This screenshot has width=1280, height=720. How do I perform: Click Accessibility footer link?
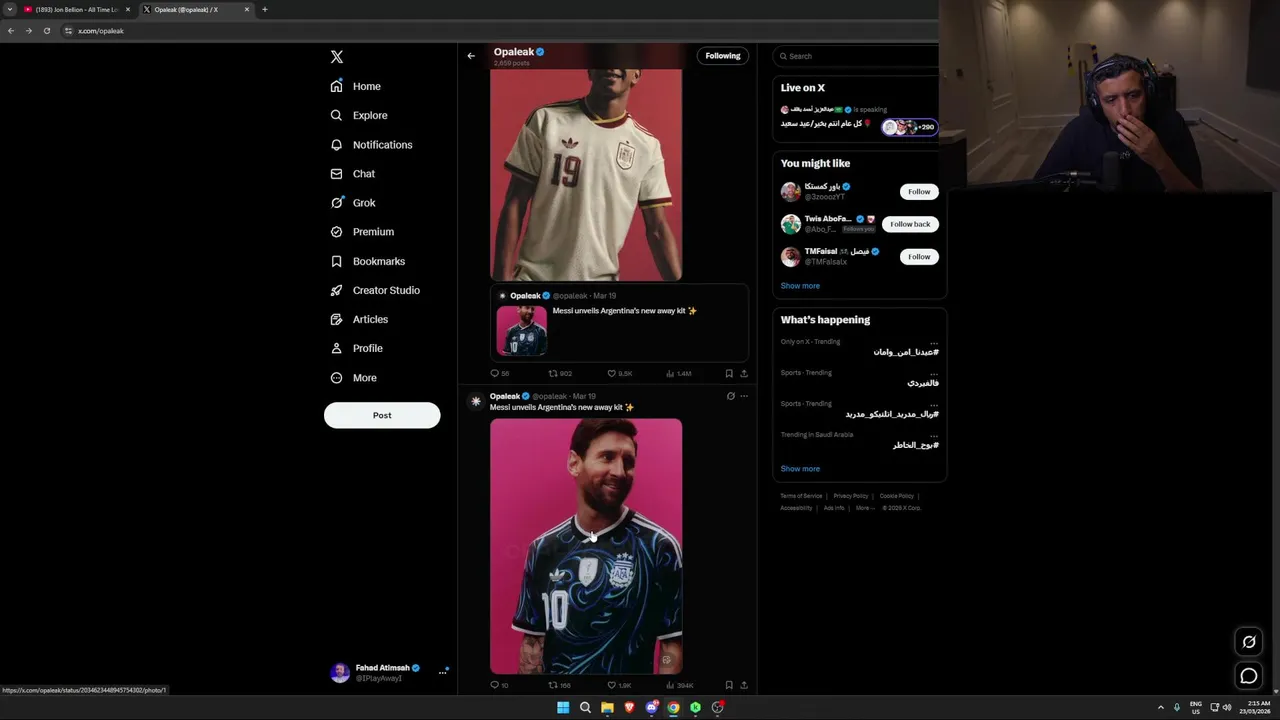click(x=796, y=508)
